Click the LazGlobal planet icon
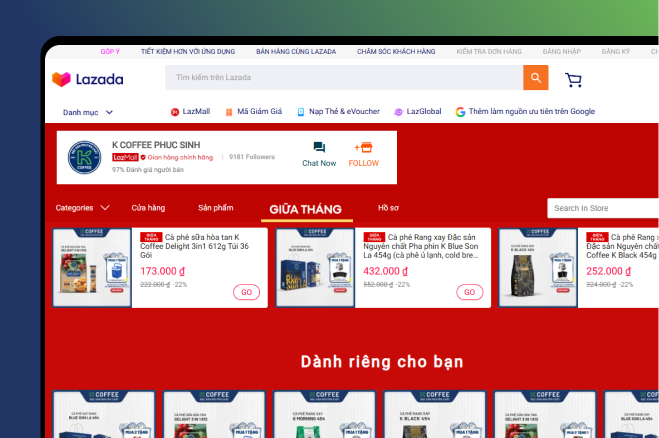659x438 pixels. coord(398,112)
